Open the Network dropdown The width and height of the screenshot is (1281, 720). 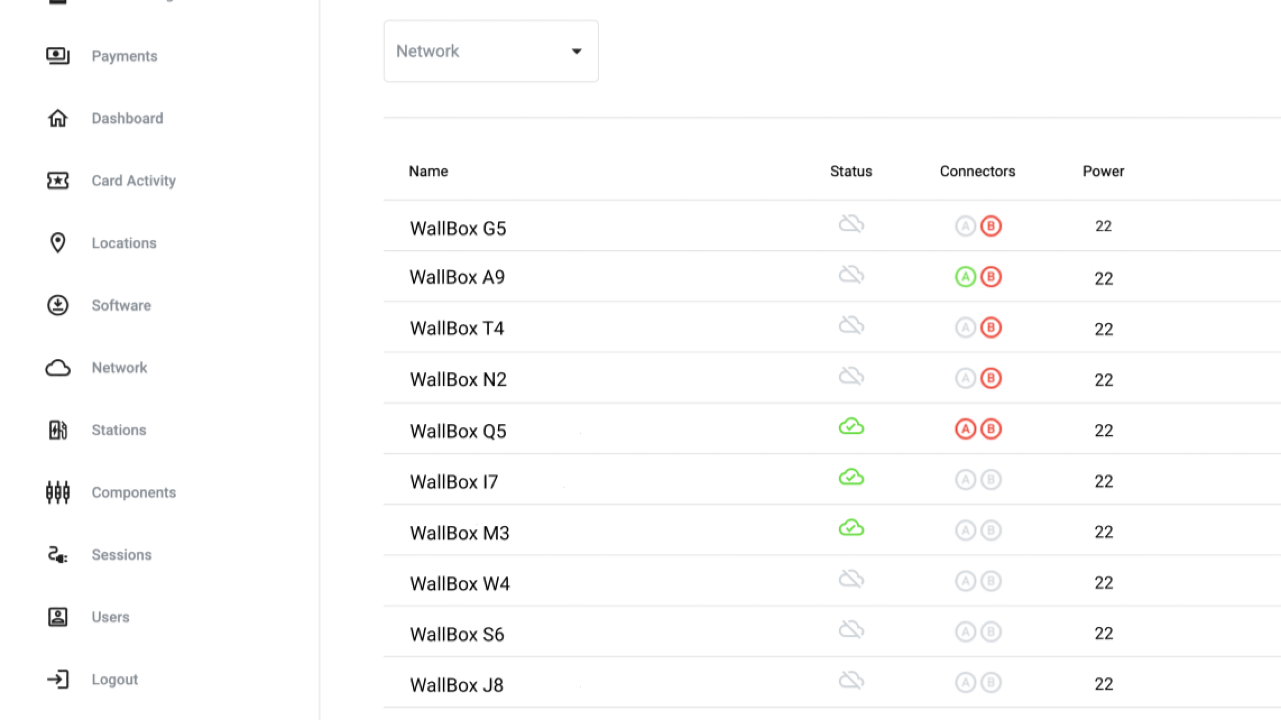tap(491, 51)
